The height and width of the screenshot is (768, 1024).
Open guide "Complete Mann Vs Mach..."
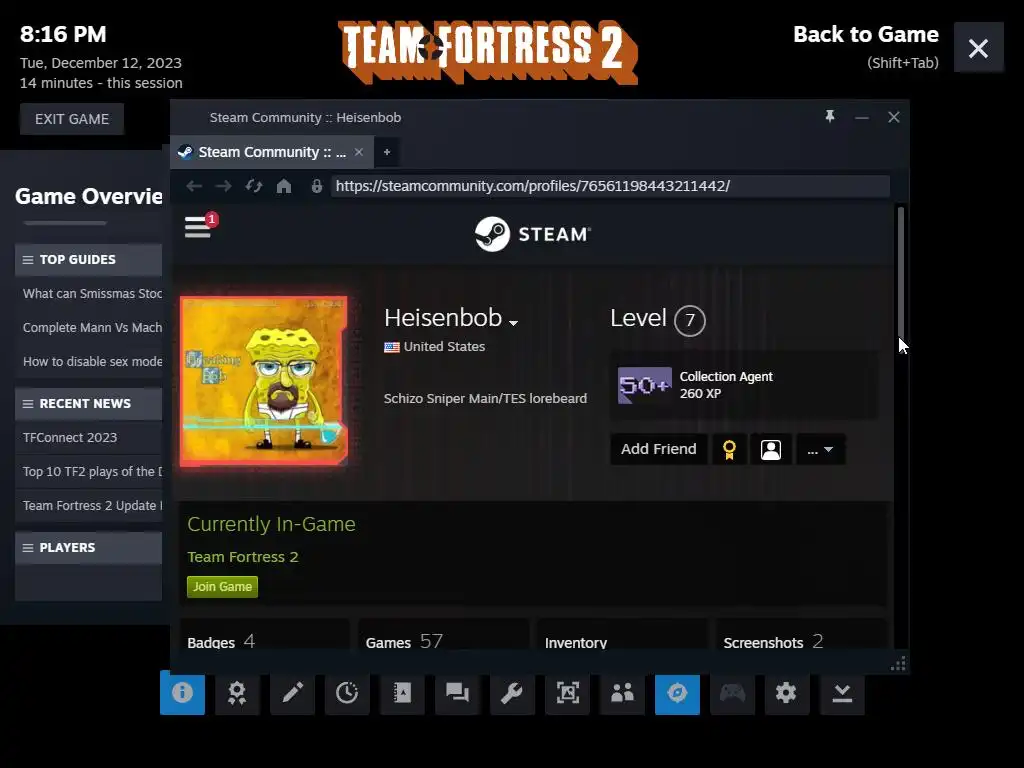pyautogui.click(x=92, y=328)
